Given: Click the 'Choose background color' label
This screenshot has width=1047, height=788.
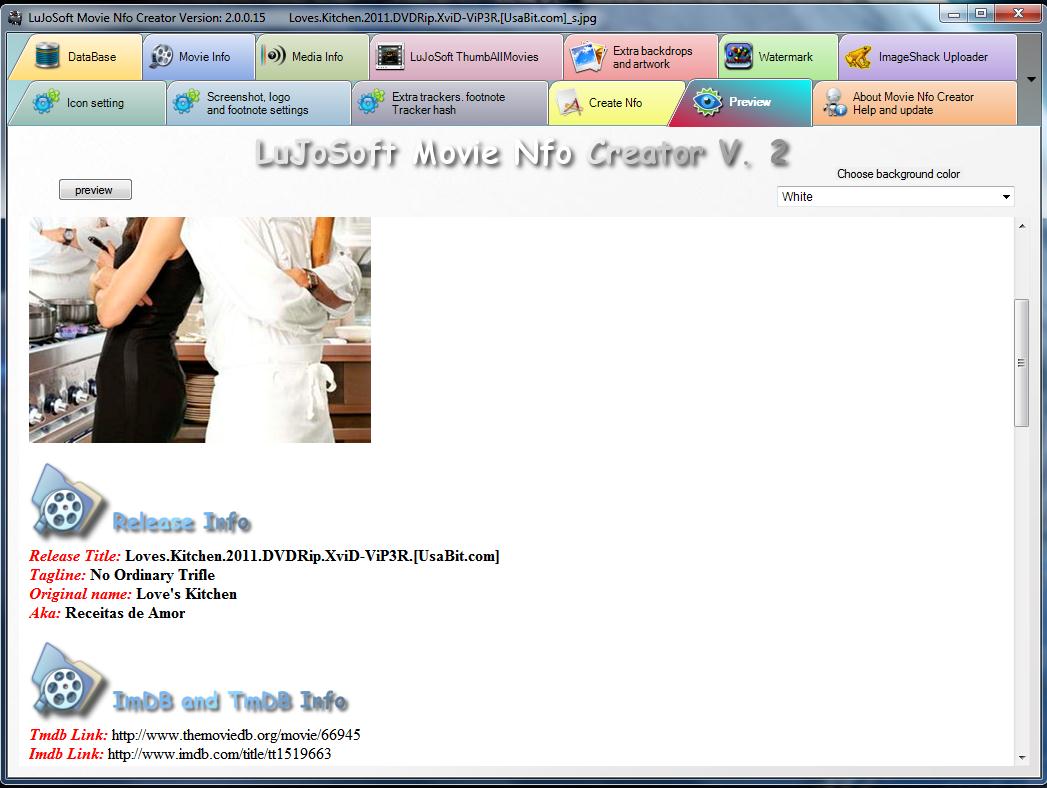Looking at the screenshot, I should (898, 174).
